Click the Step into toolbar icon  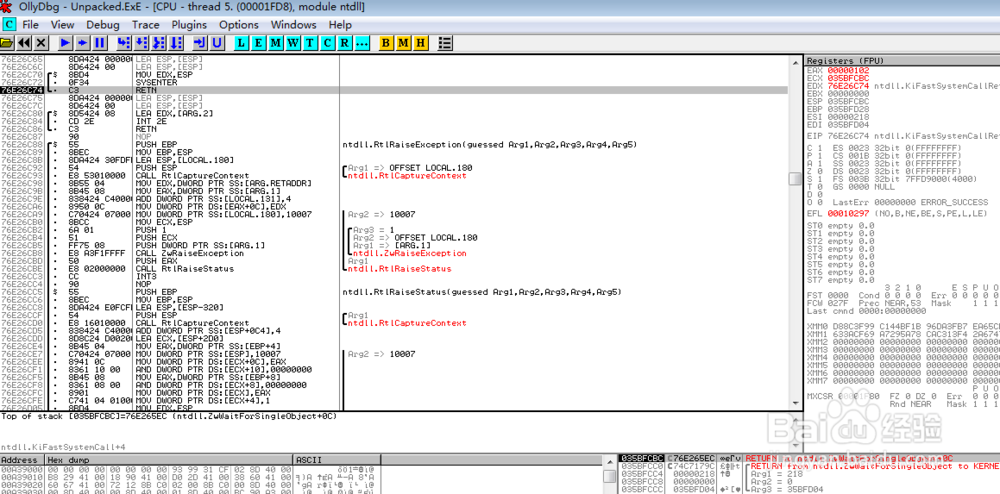[x=124, y=43]
